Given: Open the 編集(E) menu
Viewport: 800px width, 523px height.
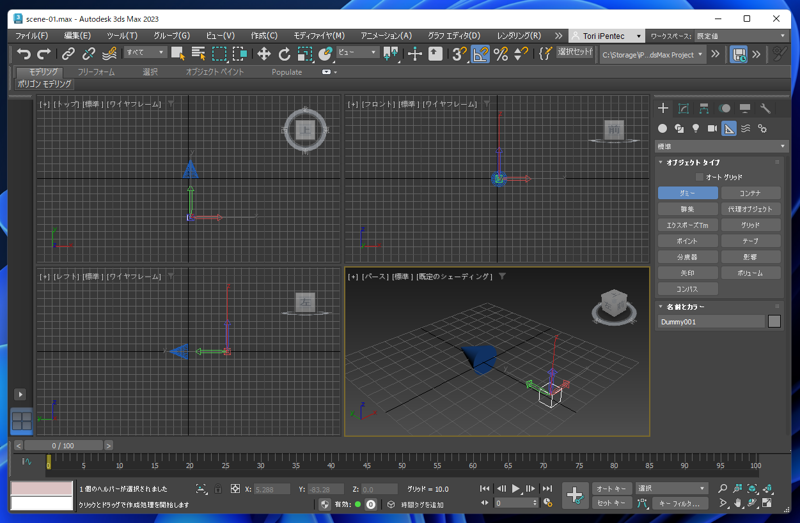Looking at the screenshot, I should 78,36.
